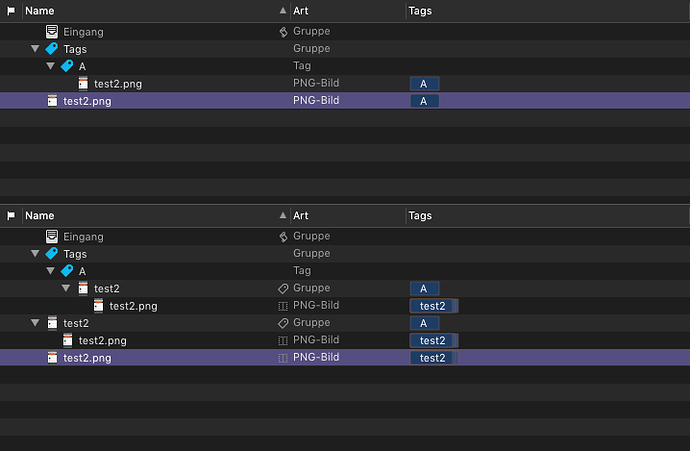Select the Eingang inbox icon in the upper list
The width and height of the screenshot is (690, 451).
point(52,32)
